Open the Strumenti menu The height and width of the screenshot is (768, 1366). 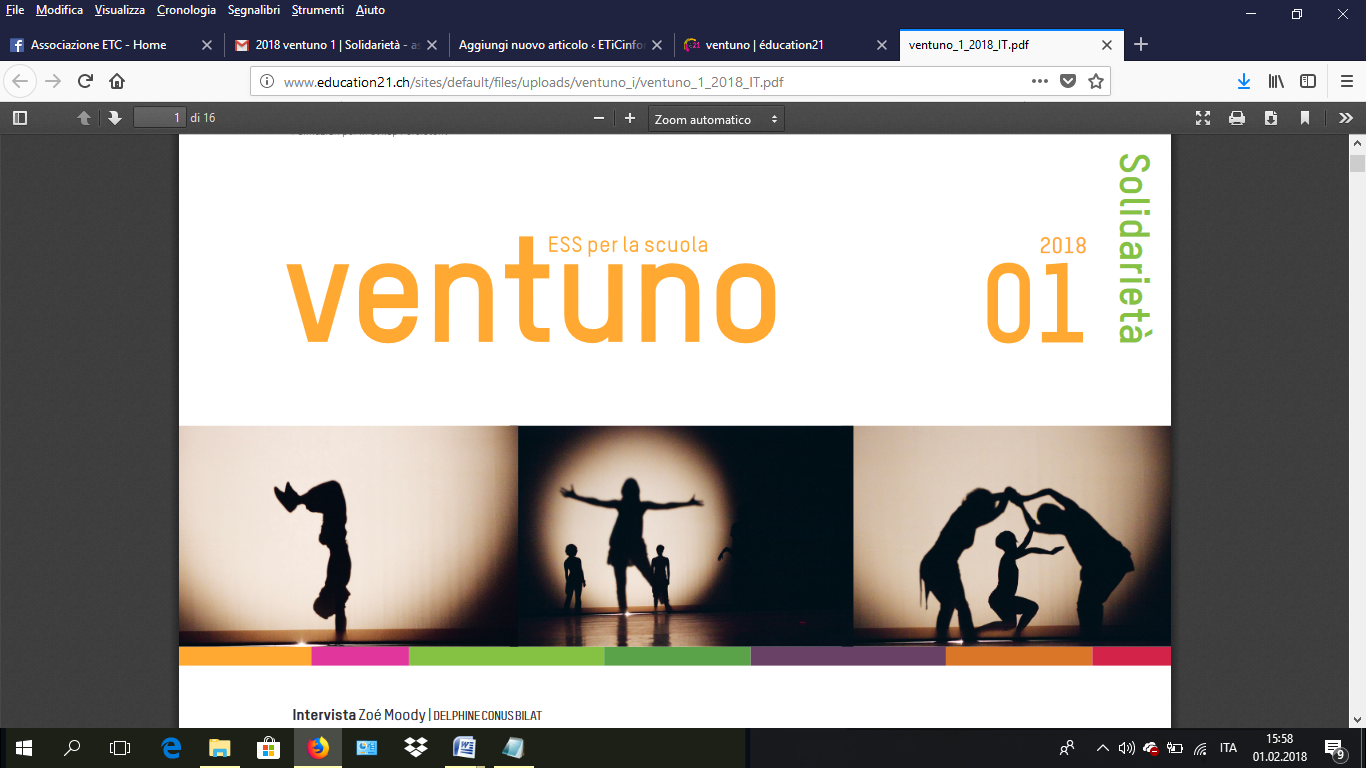(317, 10)
